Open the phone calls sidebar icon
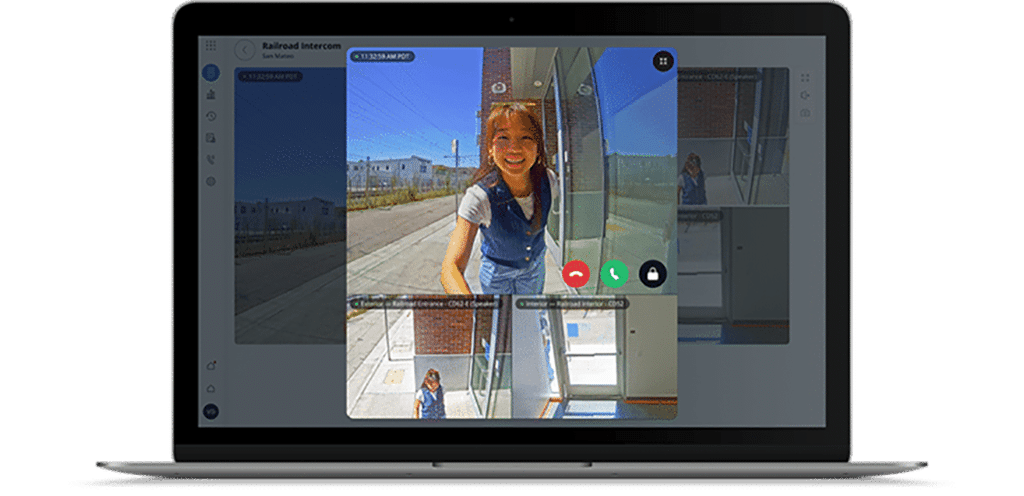Viewport: 1024px width, 496px height. click(210, 159)
